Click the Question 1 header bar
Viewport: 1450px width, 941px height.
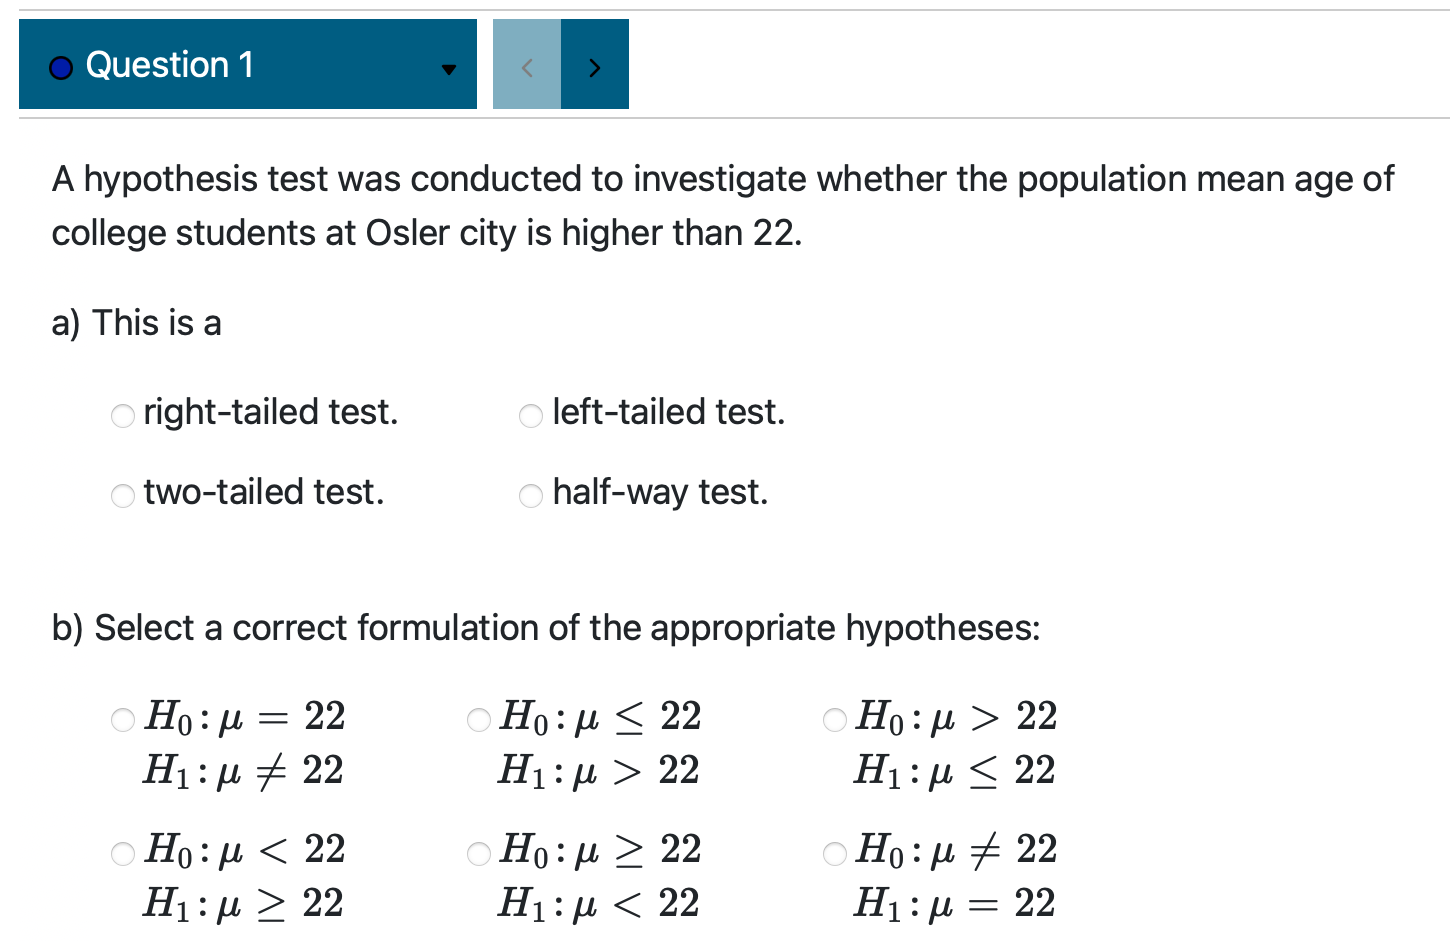[x=248, y=64]
